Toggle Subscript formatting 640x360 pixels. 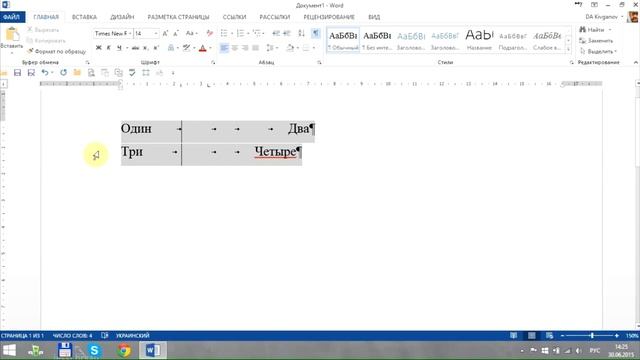pyautogui.click(x=145, y=48)
